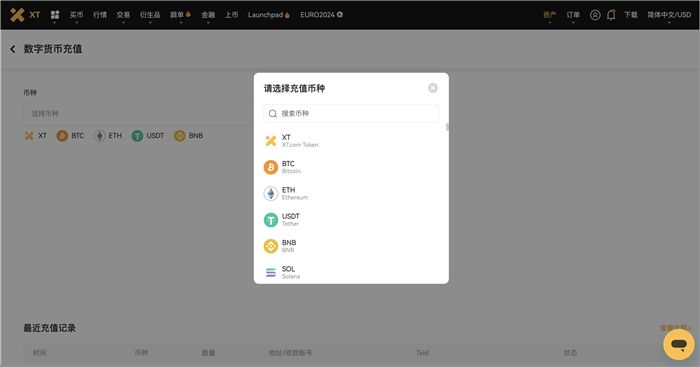Open the apps grid menu icon
Image resolution: width=700 pixels, height=367 pixels.
pos(55,15)
